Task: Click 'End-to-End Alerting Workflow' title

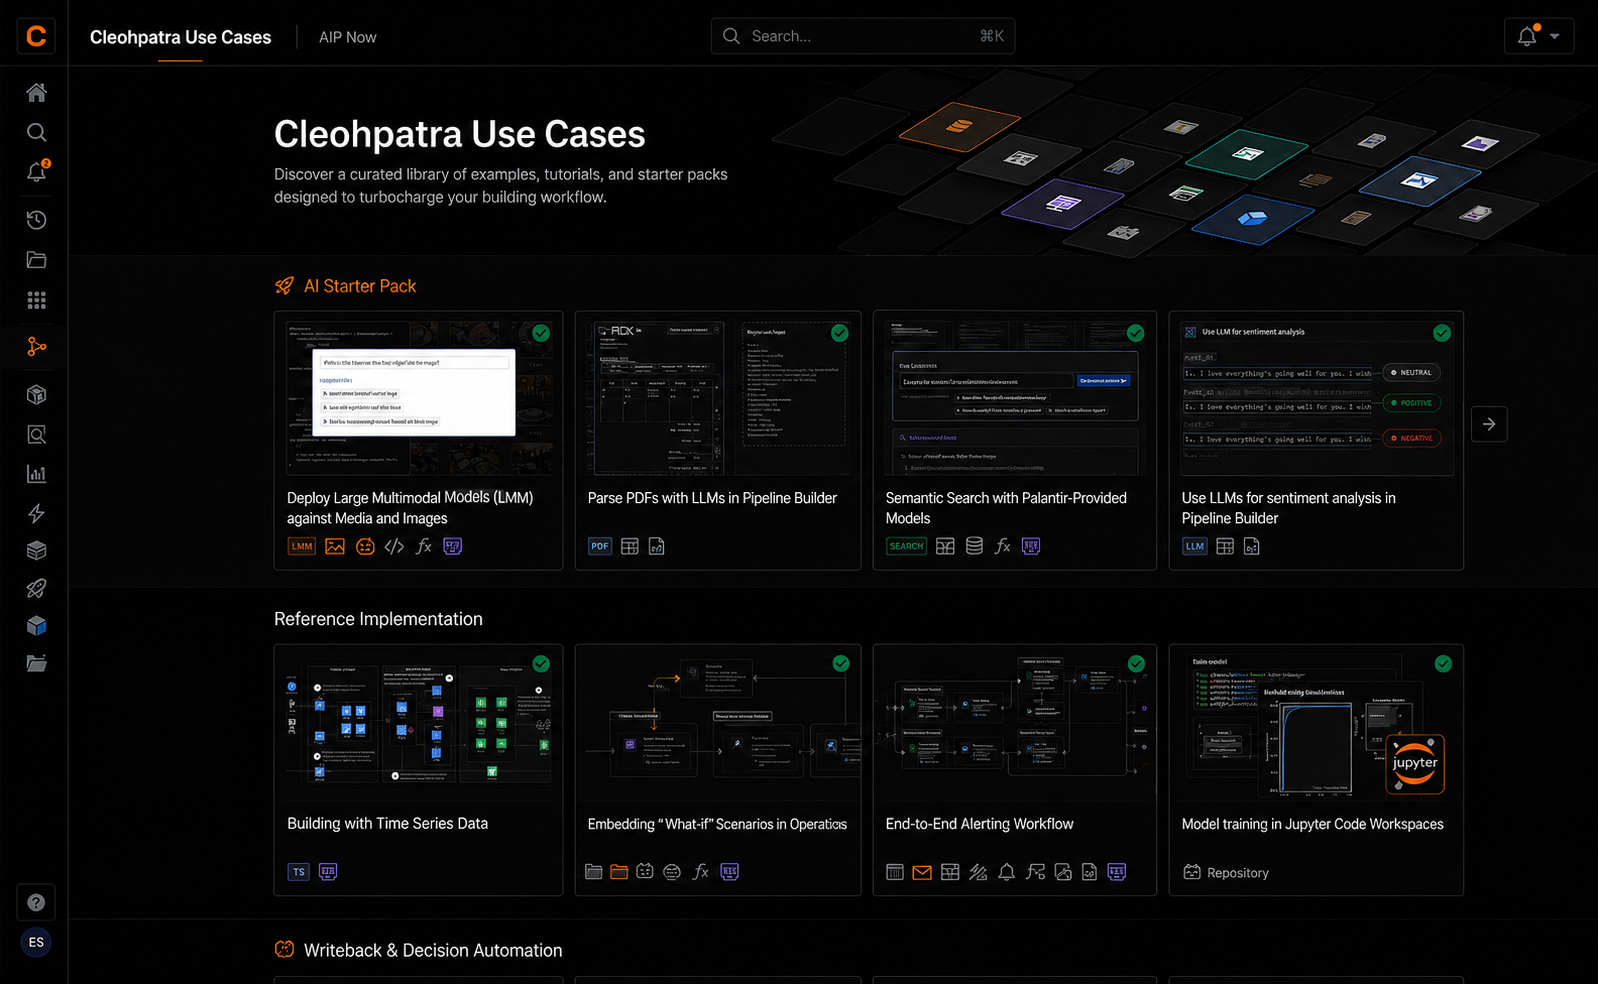Action: [x=979, y=824]
